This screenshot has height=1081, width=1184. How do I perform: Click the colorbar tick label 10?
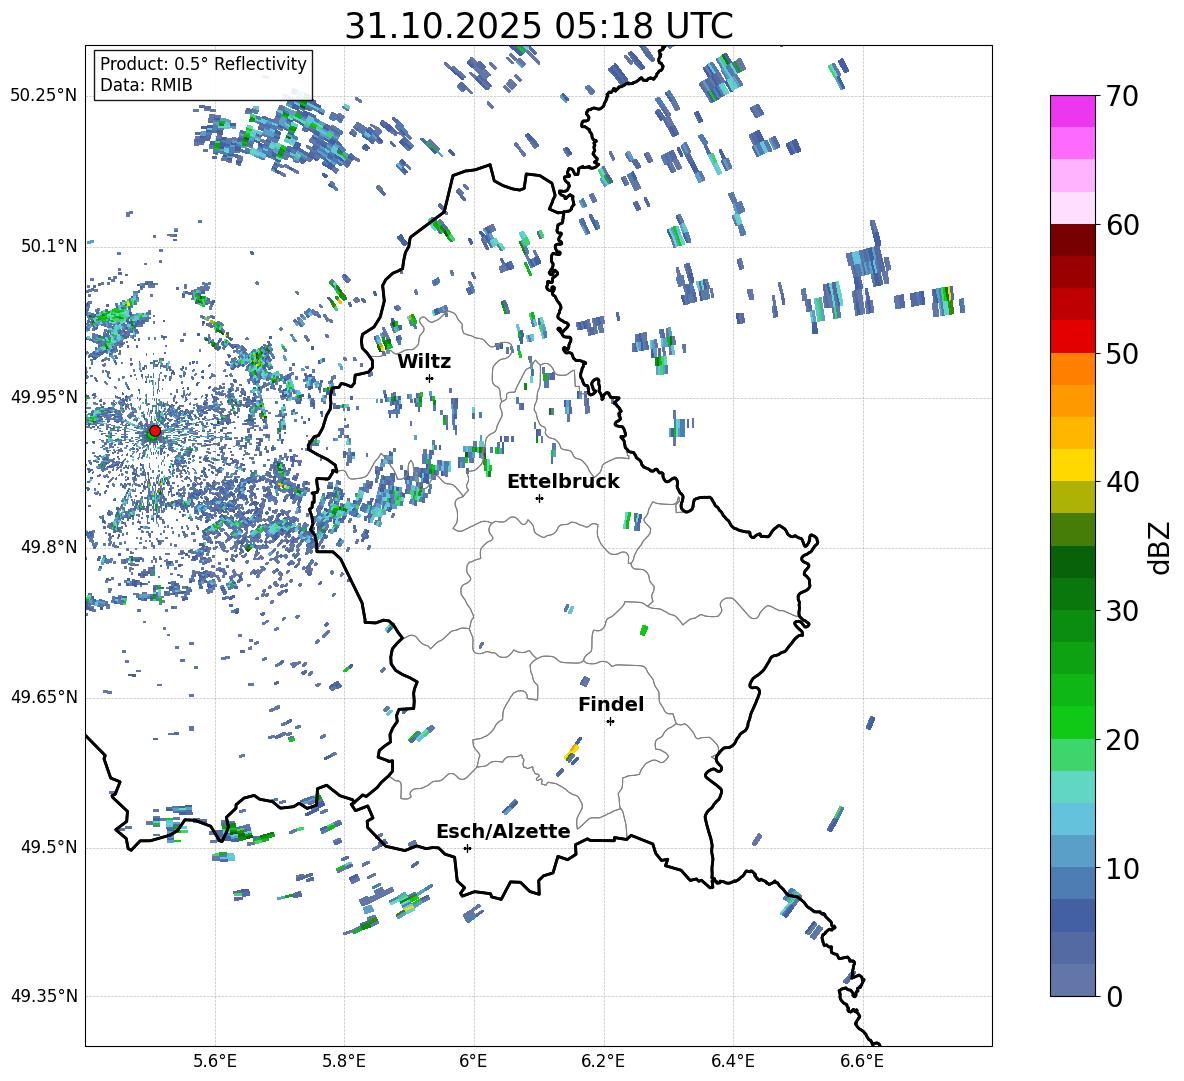[x=1122, y=869]
